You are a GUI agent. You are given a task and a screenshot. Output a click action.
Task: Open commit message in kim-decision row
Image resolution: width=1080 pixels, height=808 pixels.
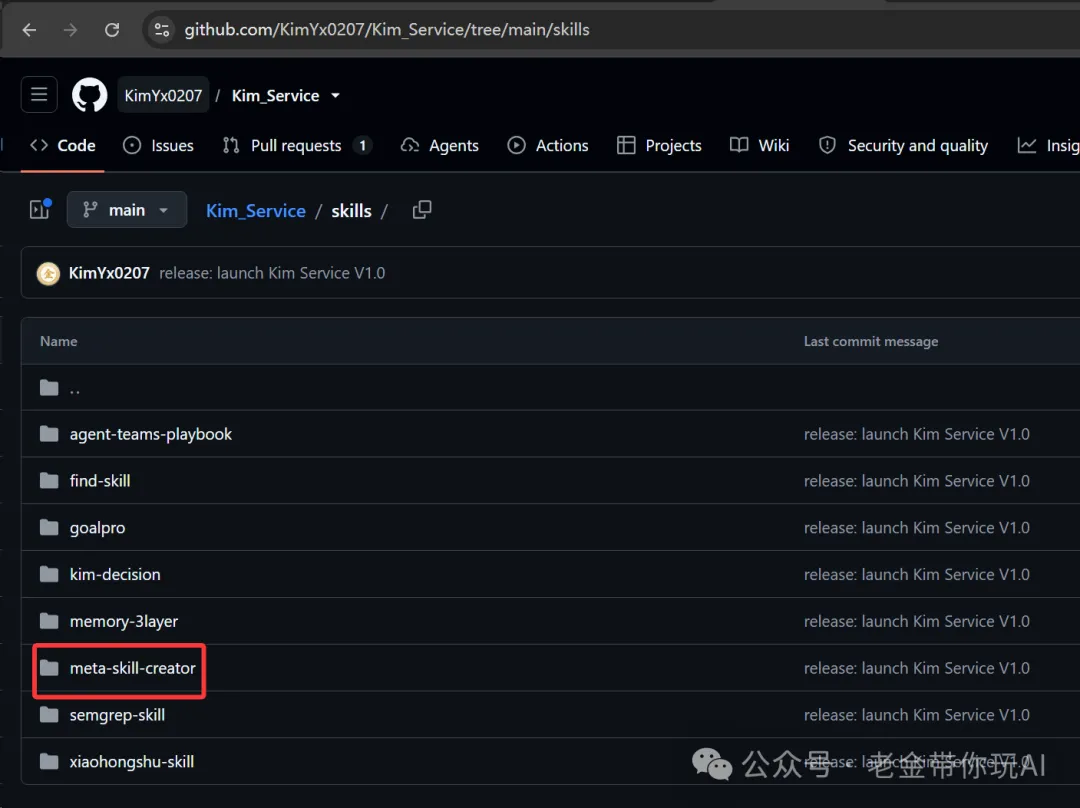[x=917, y=574]
